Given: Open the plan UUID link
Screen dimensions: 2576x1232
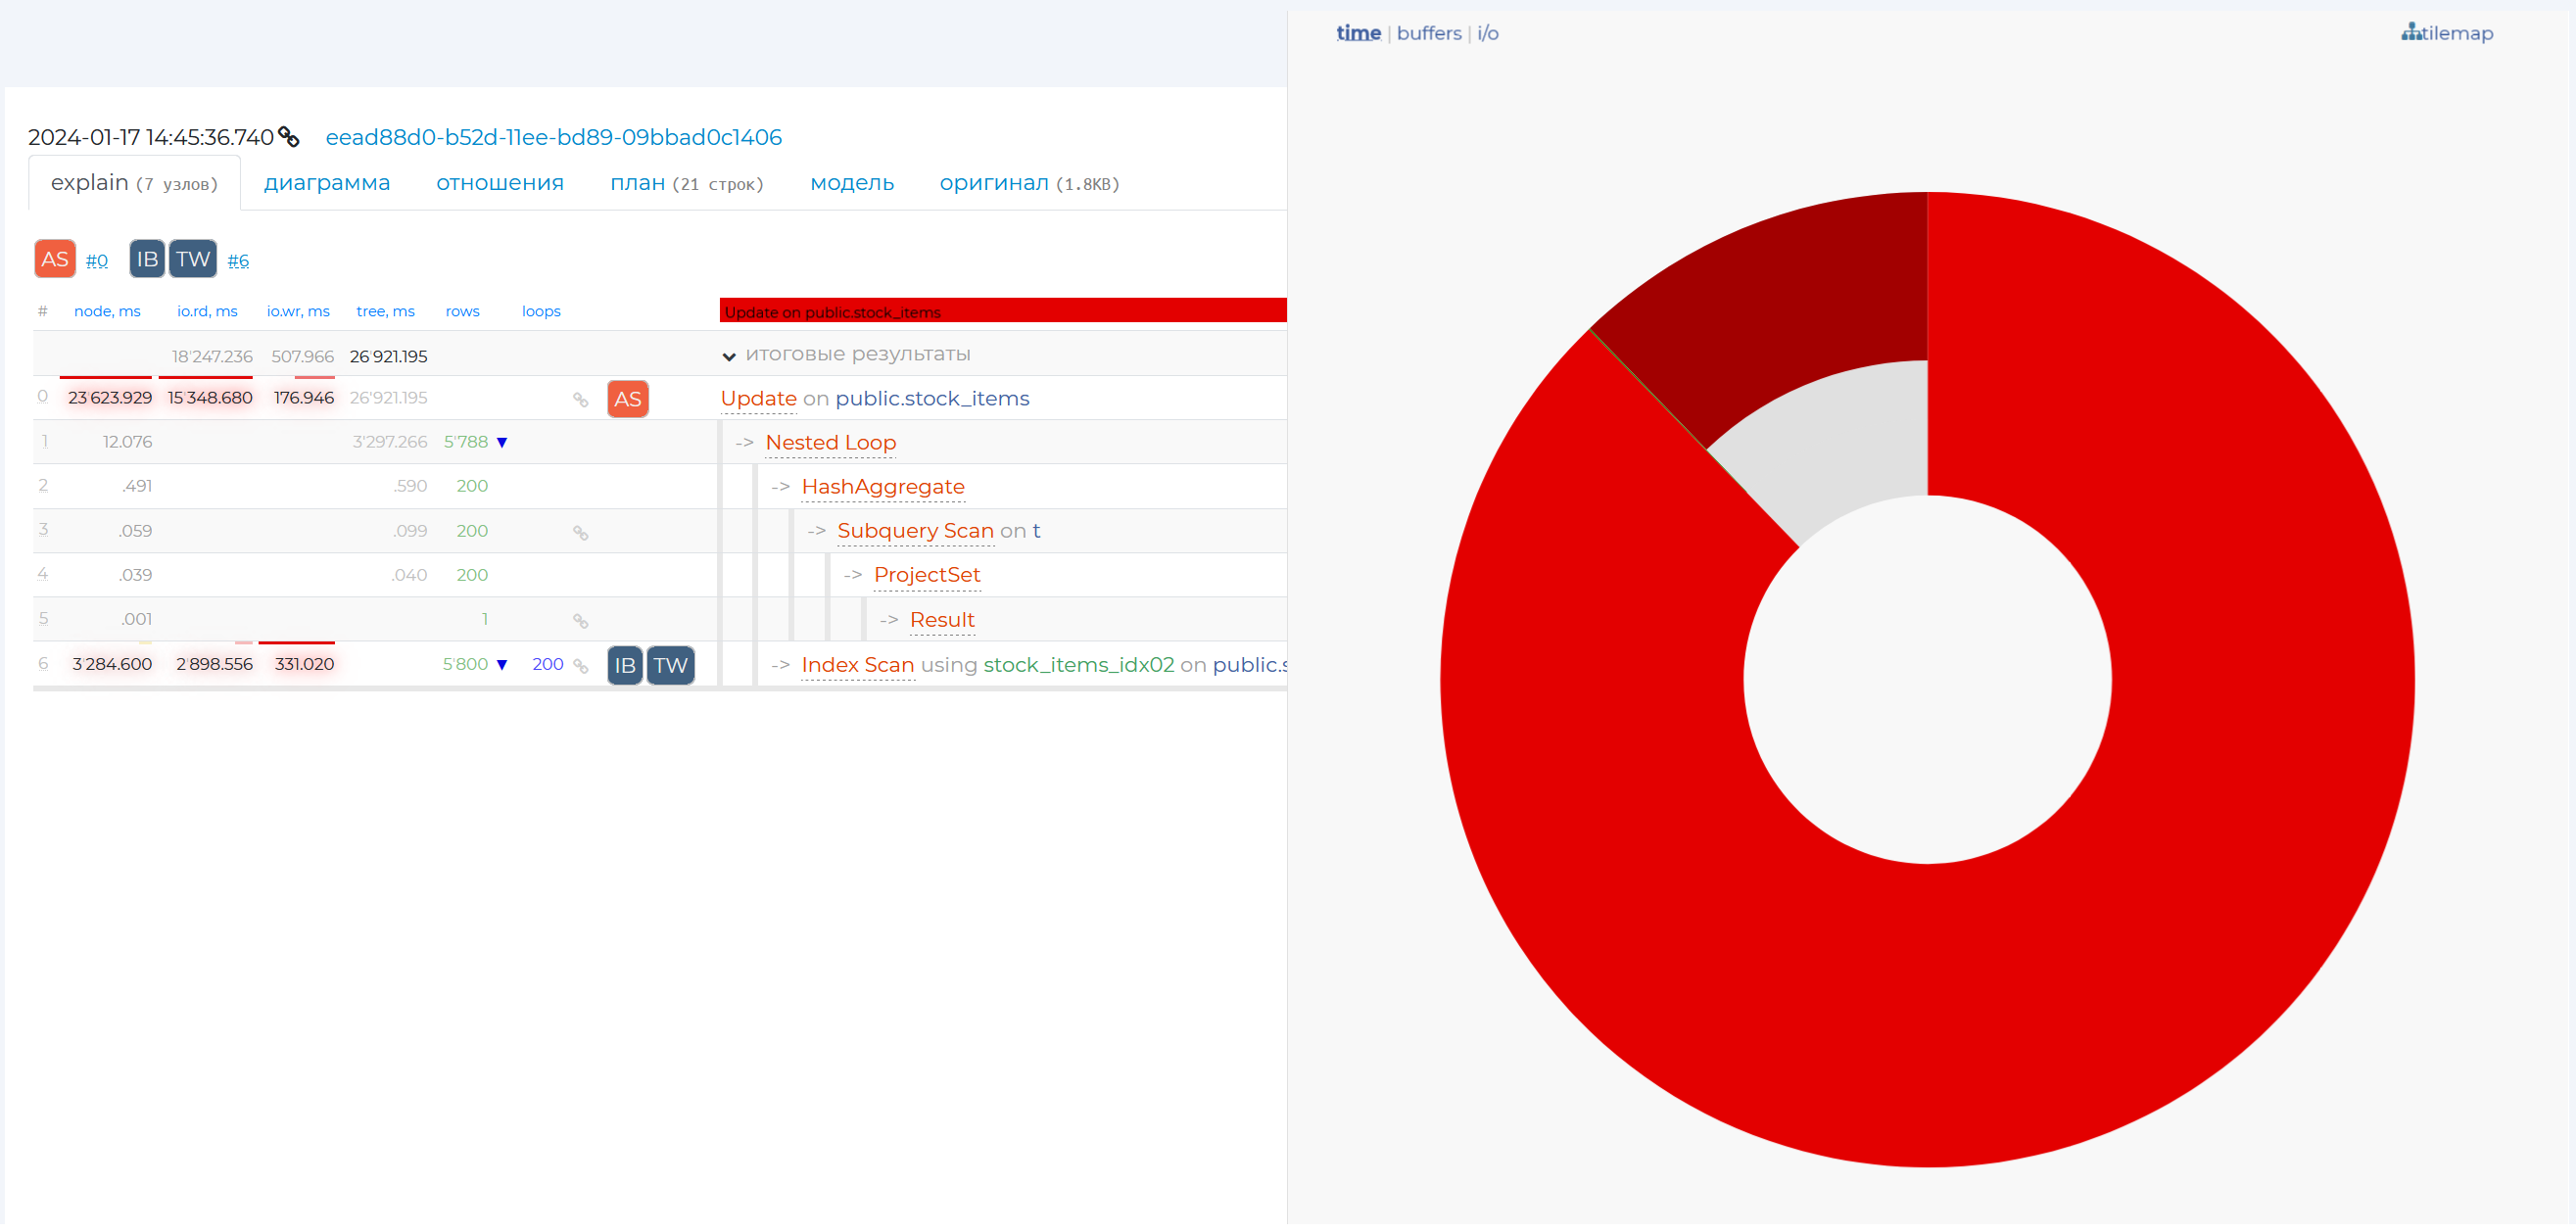Looking at the screenshot, I should 554,138.
